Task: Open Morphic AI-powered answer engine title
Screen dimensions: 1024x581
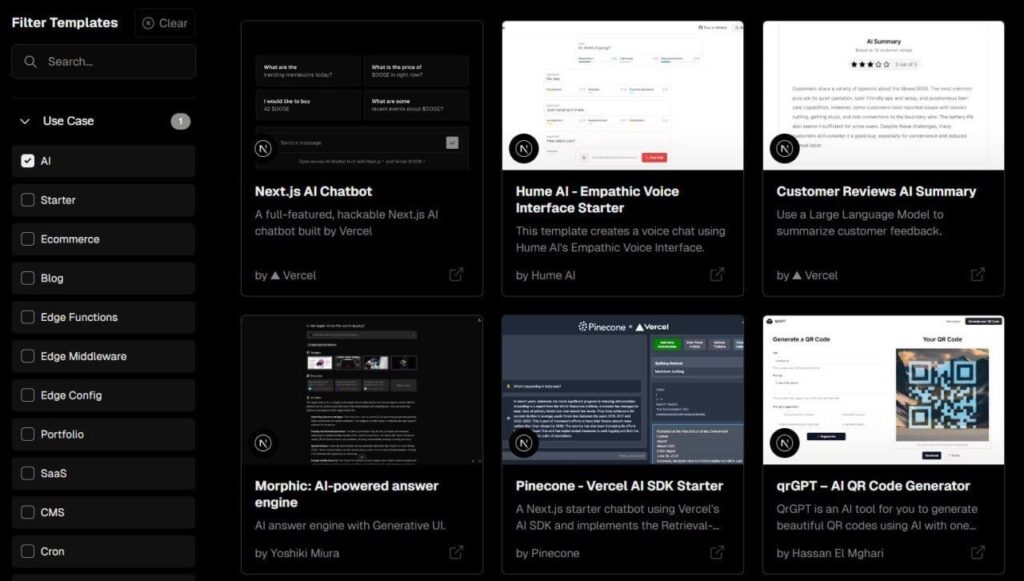Action: coord(346,494)
